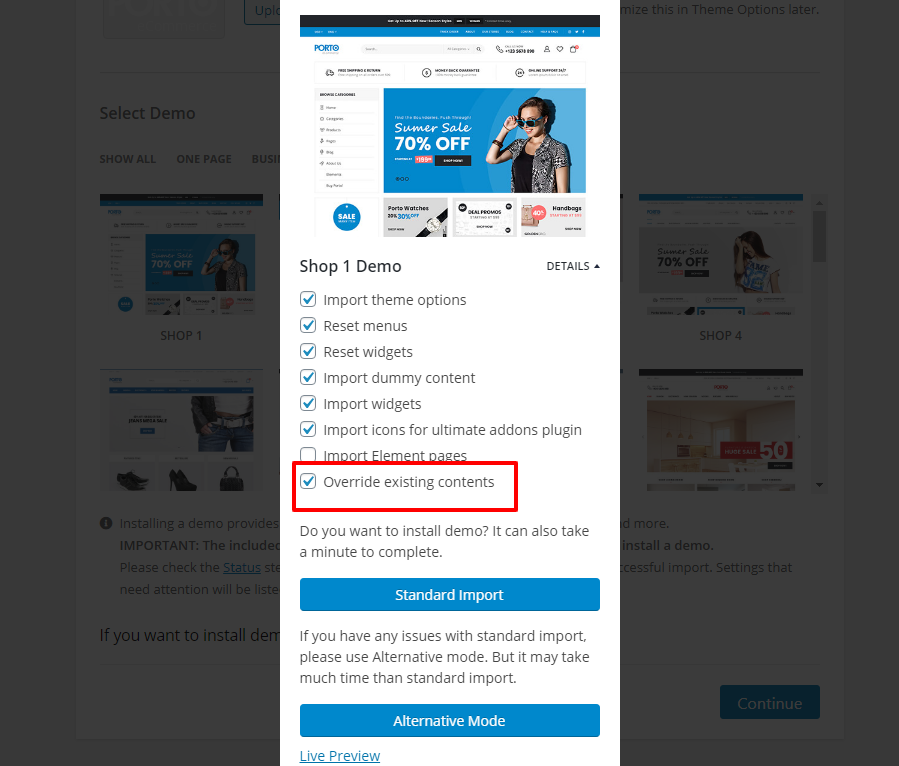The height and width of the screenshot is (766, 899).
Task: Choose the SHOP 1 demo thumbnail
Action: pyautogui.click(x=181, y=255)
